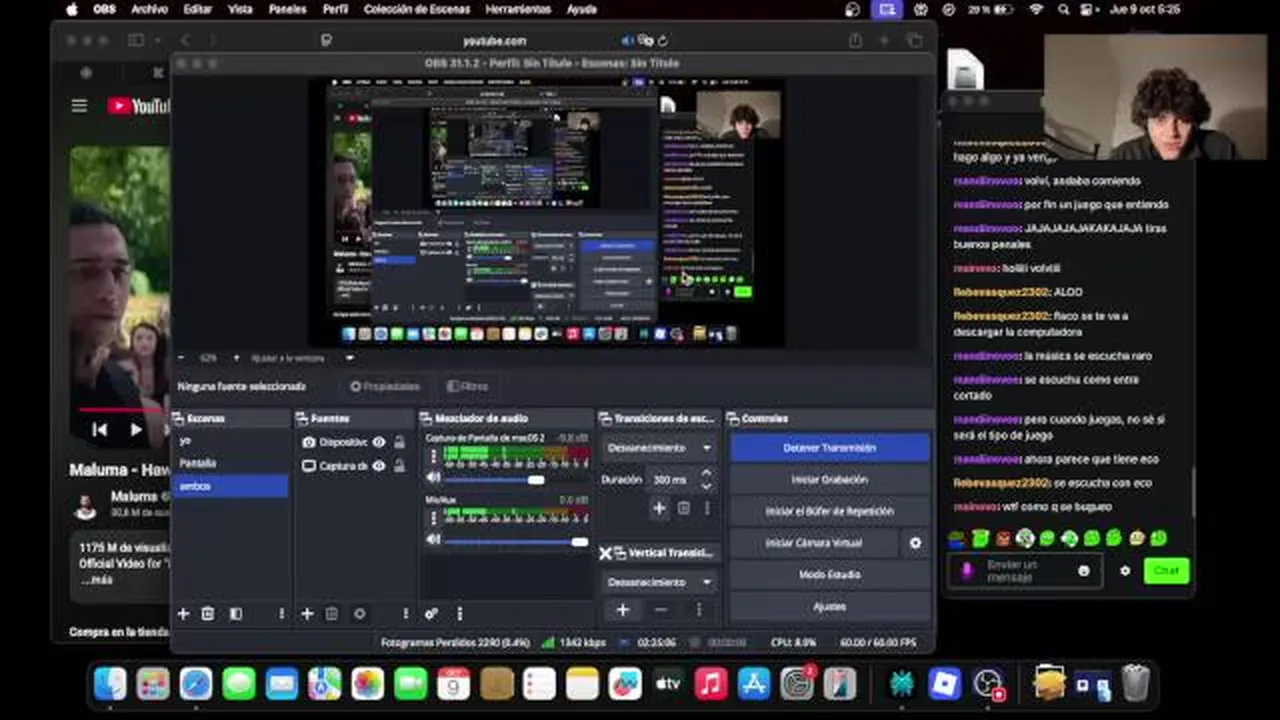The image size is (1280, 720).
Task: Click Iniciar Cámara Virtual button
Action: 814,543
